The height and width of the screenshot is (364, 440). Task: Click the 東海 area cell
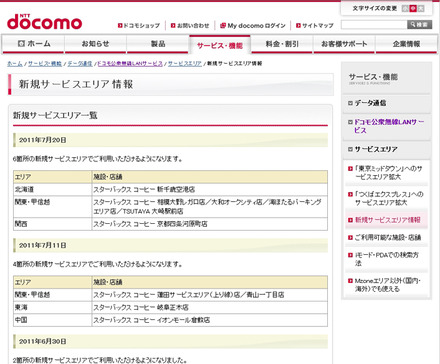coord(52,307)
